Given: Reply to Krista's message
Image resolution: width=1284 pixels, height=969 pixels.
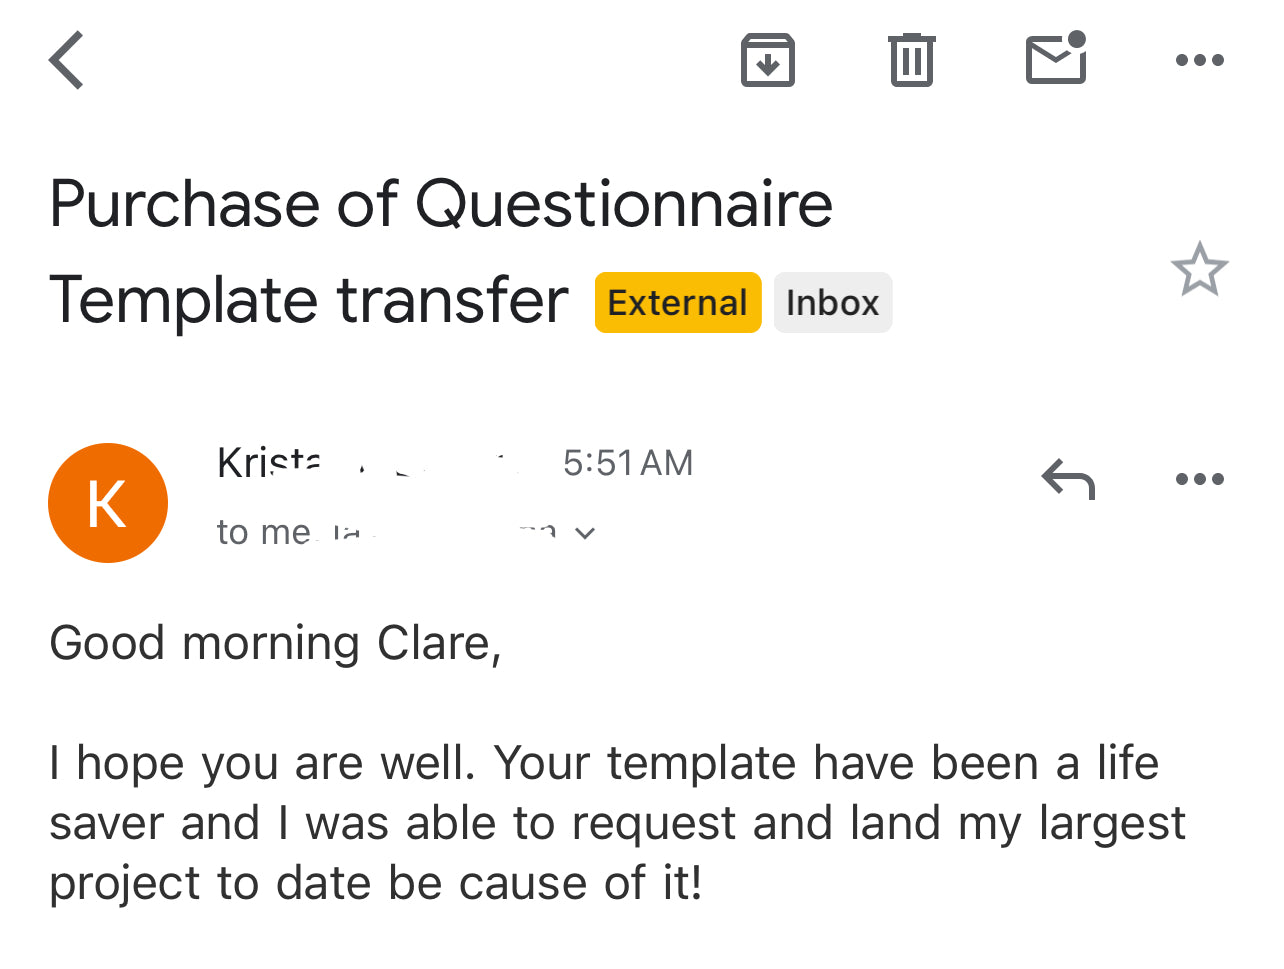Looking at the screenshot, I should (1068, 479).
